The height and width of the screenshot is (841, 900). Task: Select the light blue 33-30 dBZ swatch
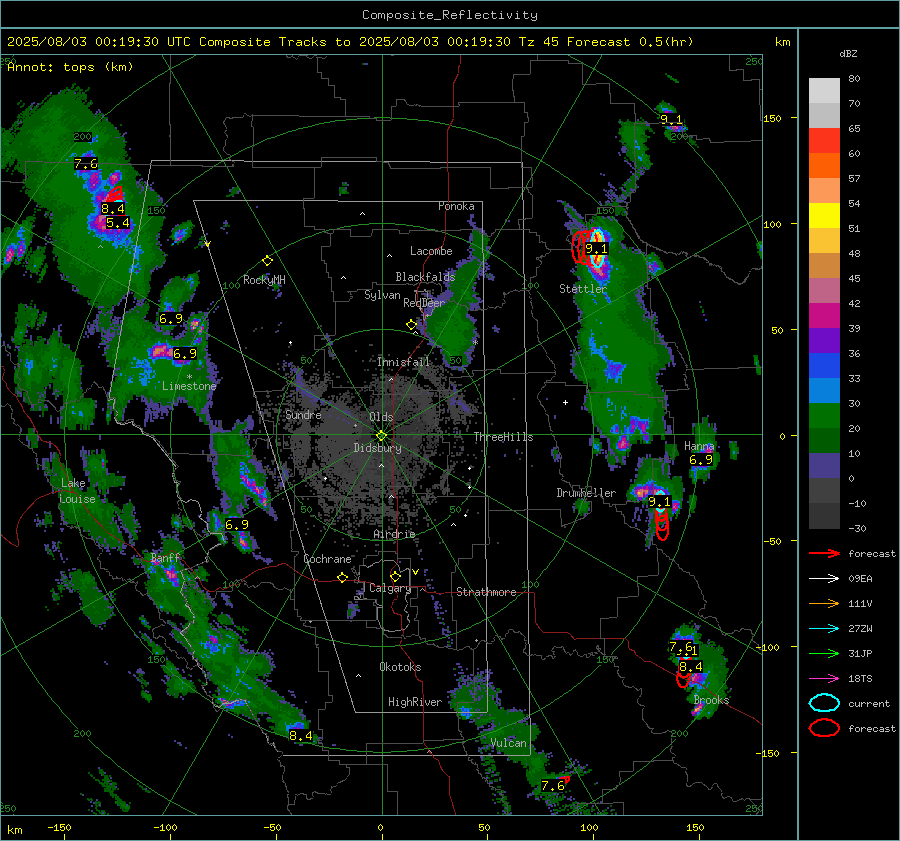tap(824, 391)
